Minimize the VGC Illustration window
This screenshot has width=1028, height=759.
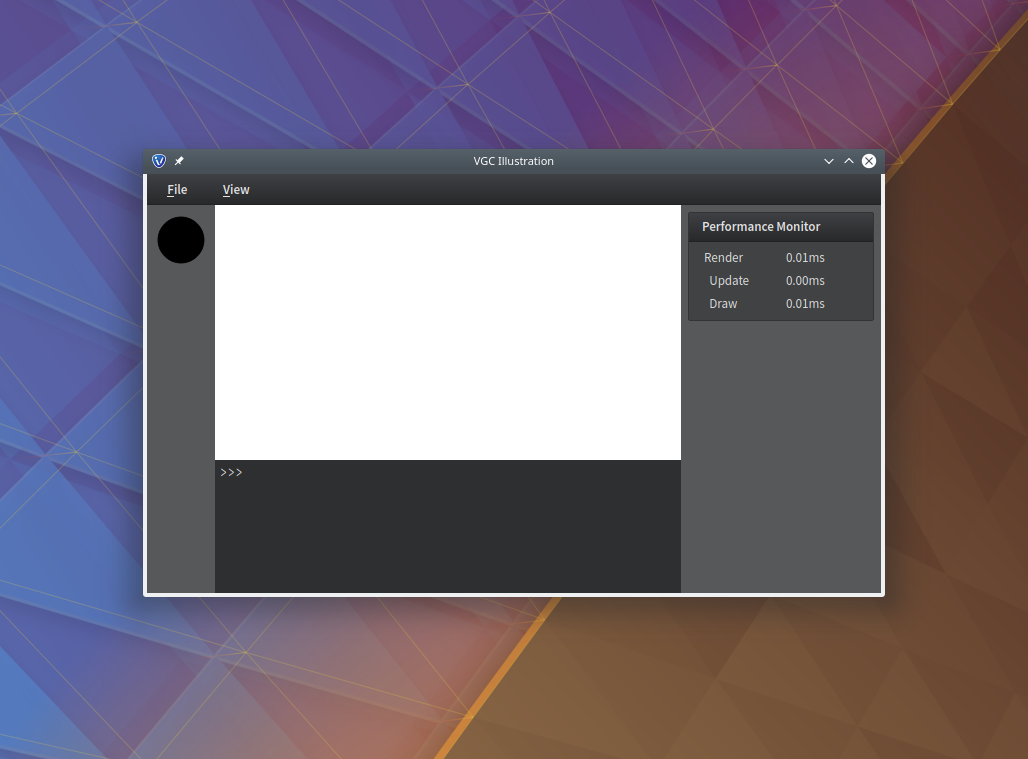tap(829, 161)
